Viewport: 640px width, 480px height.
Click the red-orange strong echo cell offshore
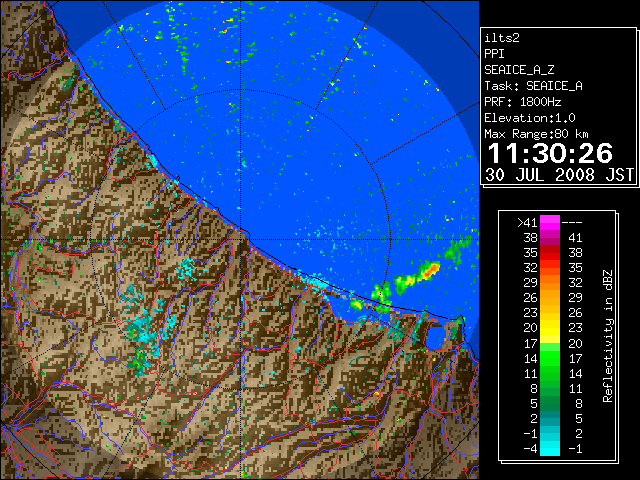coord(429,272)
